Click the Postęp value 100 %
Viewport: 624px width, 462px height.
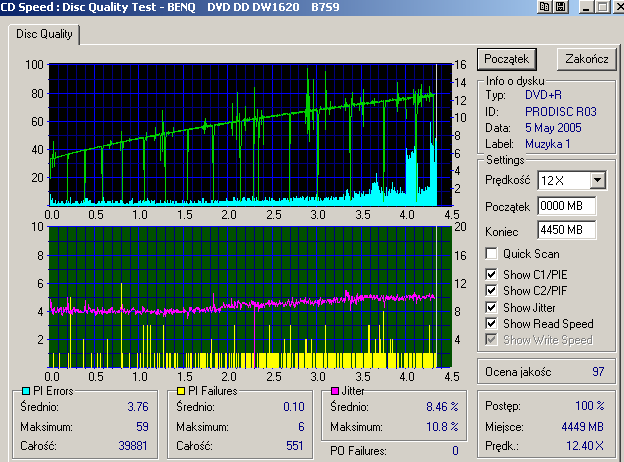click(x=590, y=406)
